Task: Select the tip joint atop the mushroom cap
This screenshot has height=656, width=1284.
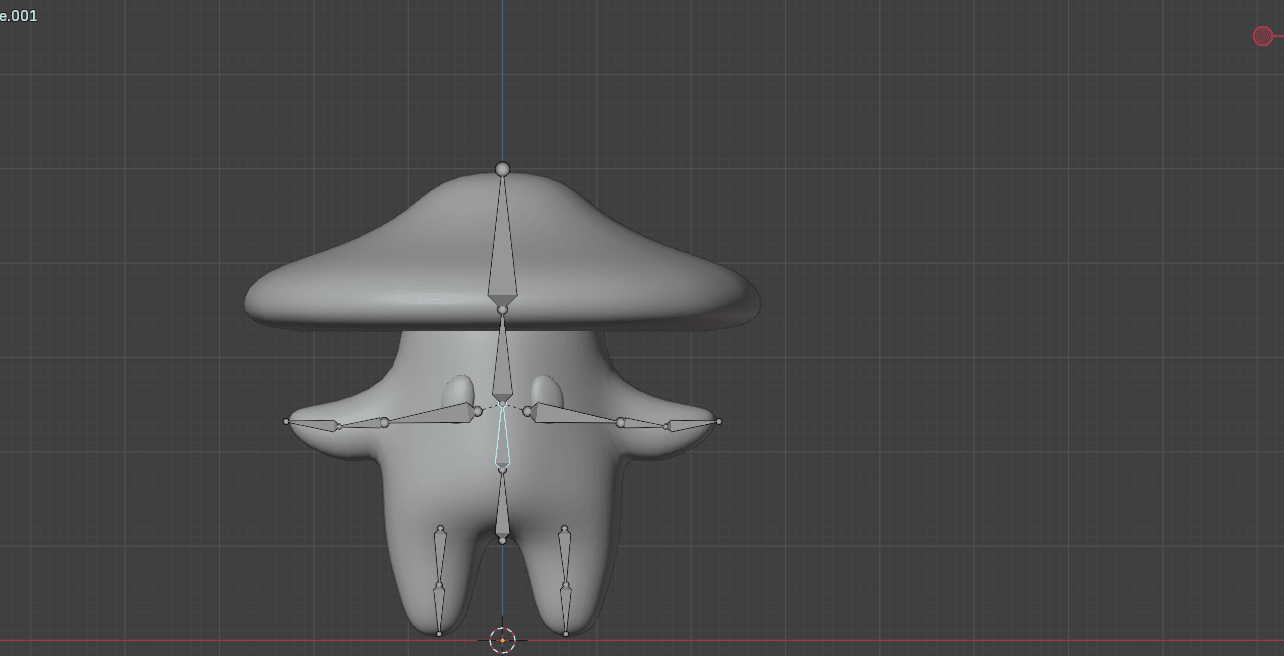Action: (502, 169)
